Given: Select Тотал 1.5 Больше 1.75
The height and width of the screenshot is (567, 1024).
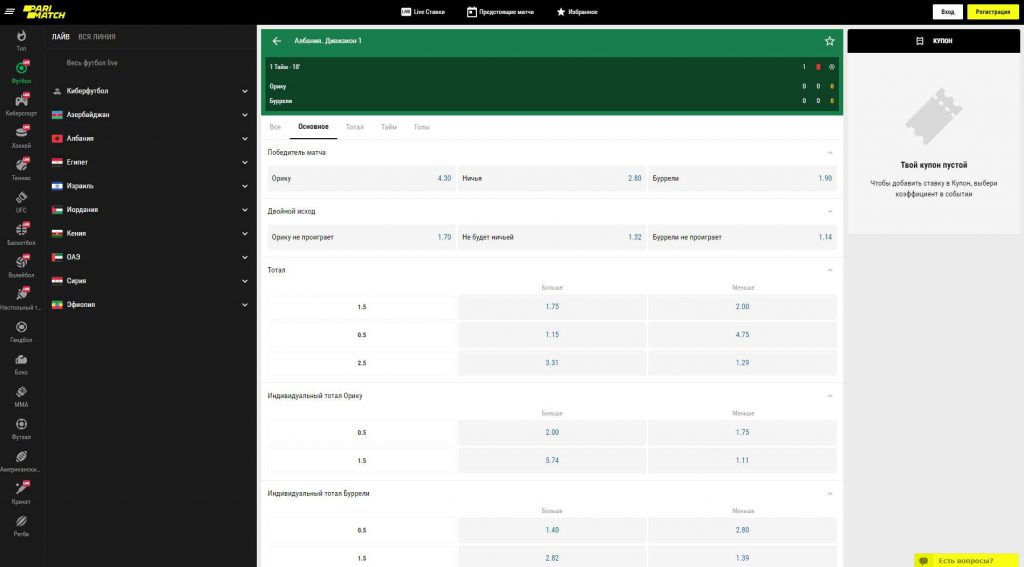Looking at the screenshot, I should coord(552,306).
